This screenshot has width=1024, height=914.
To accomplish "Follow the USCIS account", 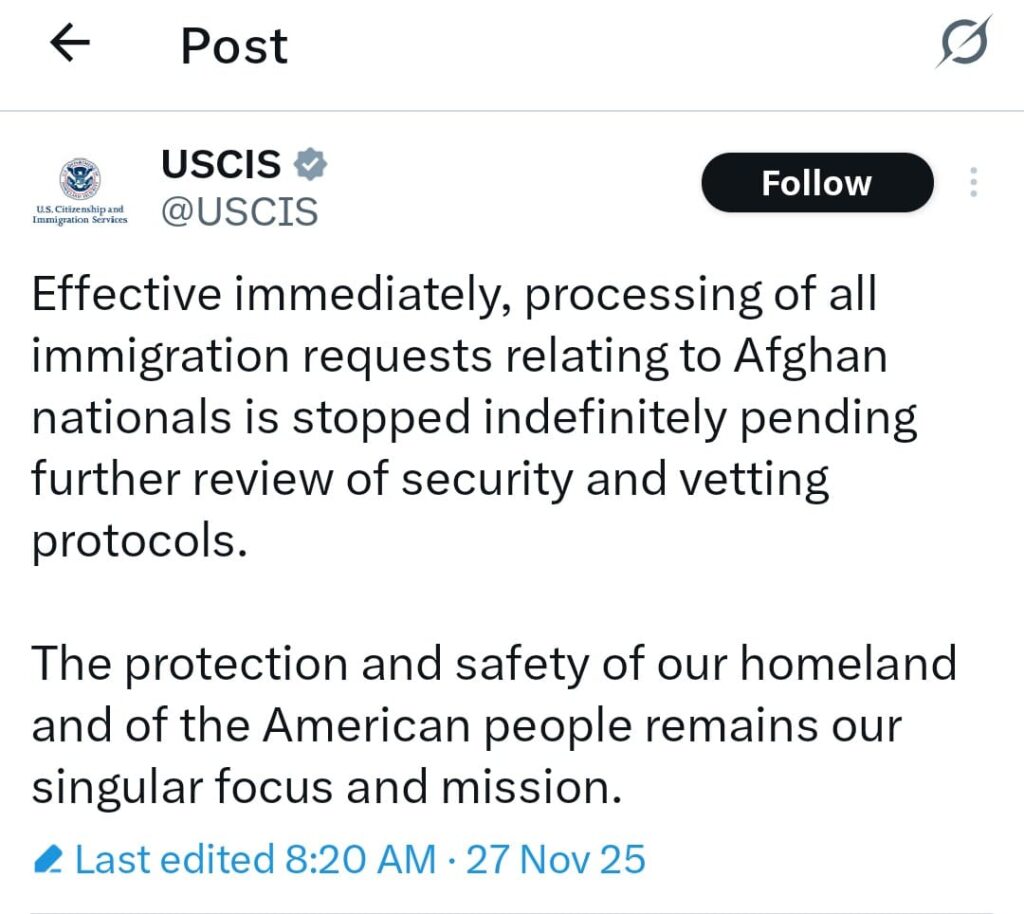I will (x=816, y=183).
